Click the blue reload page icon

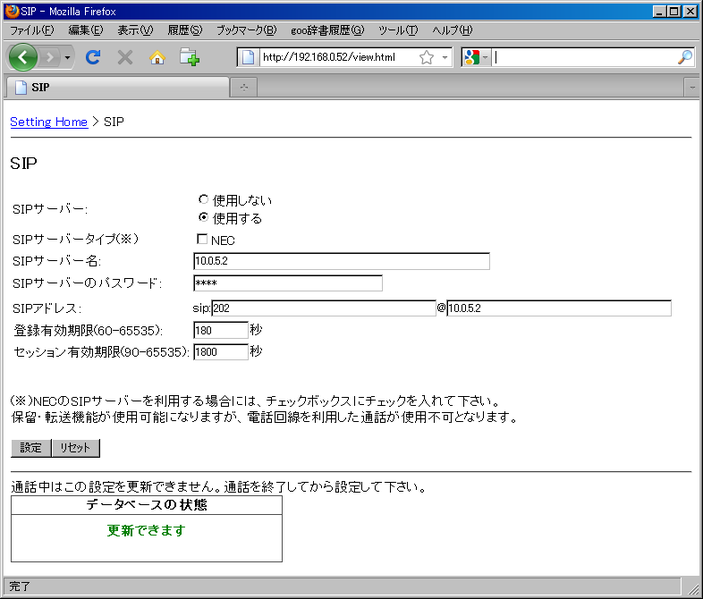(x=93, y=57)
